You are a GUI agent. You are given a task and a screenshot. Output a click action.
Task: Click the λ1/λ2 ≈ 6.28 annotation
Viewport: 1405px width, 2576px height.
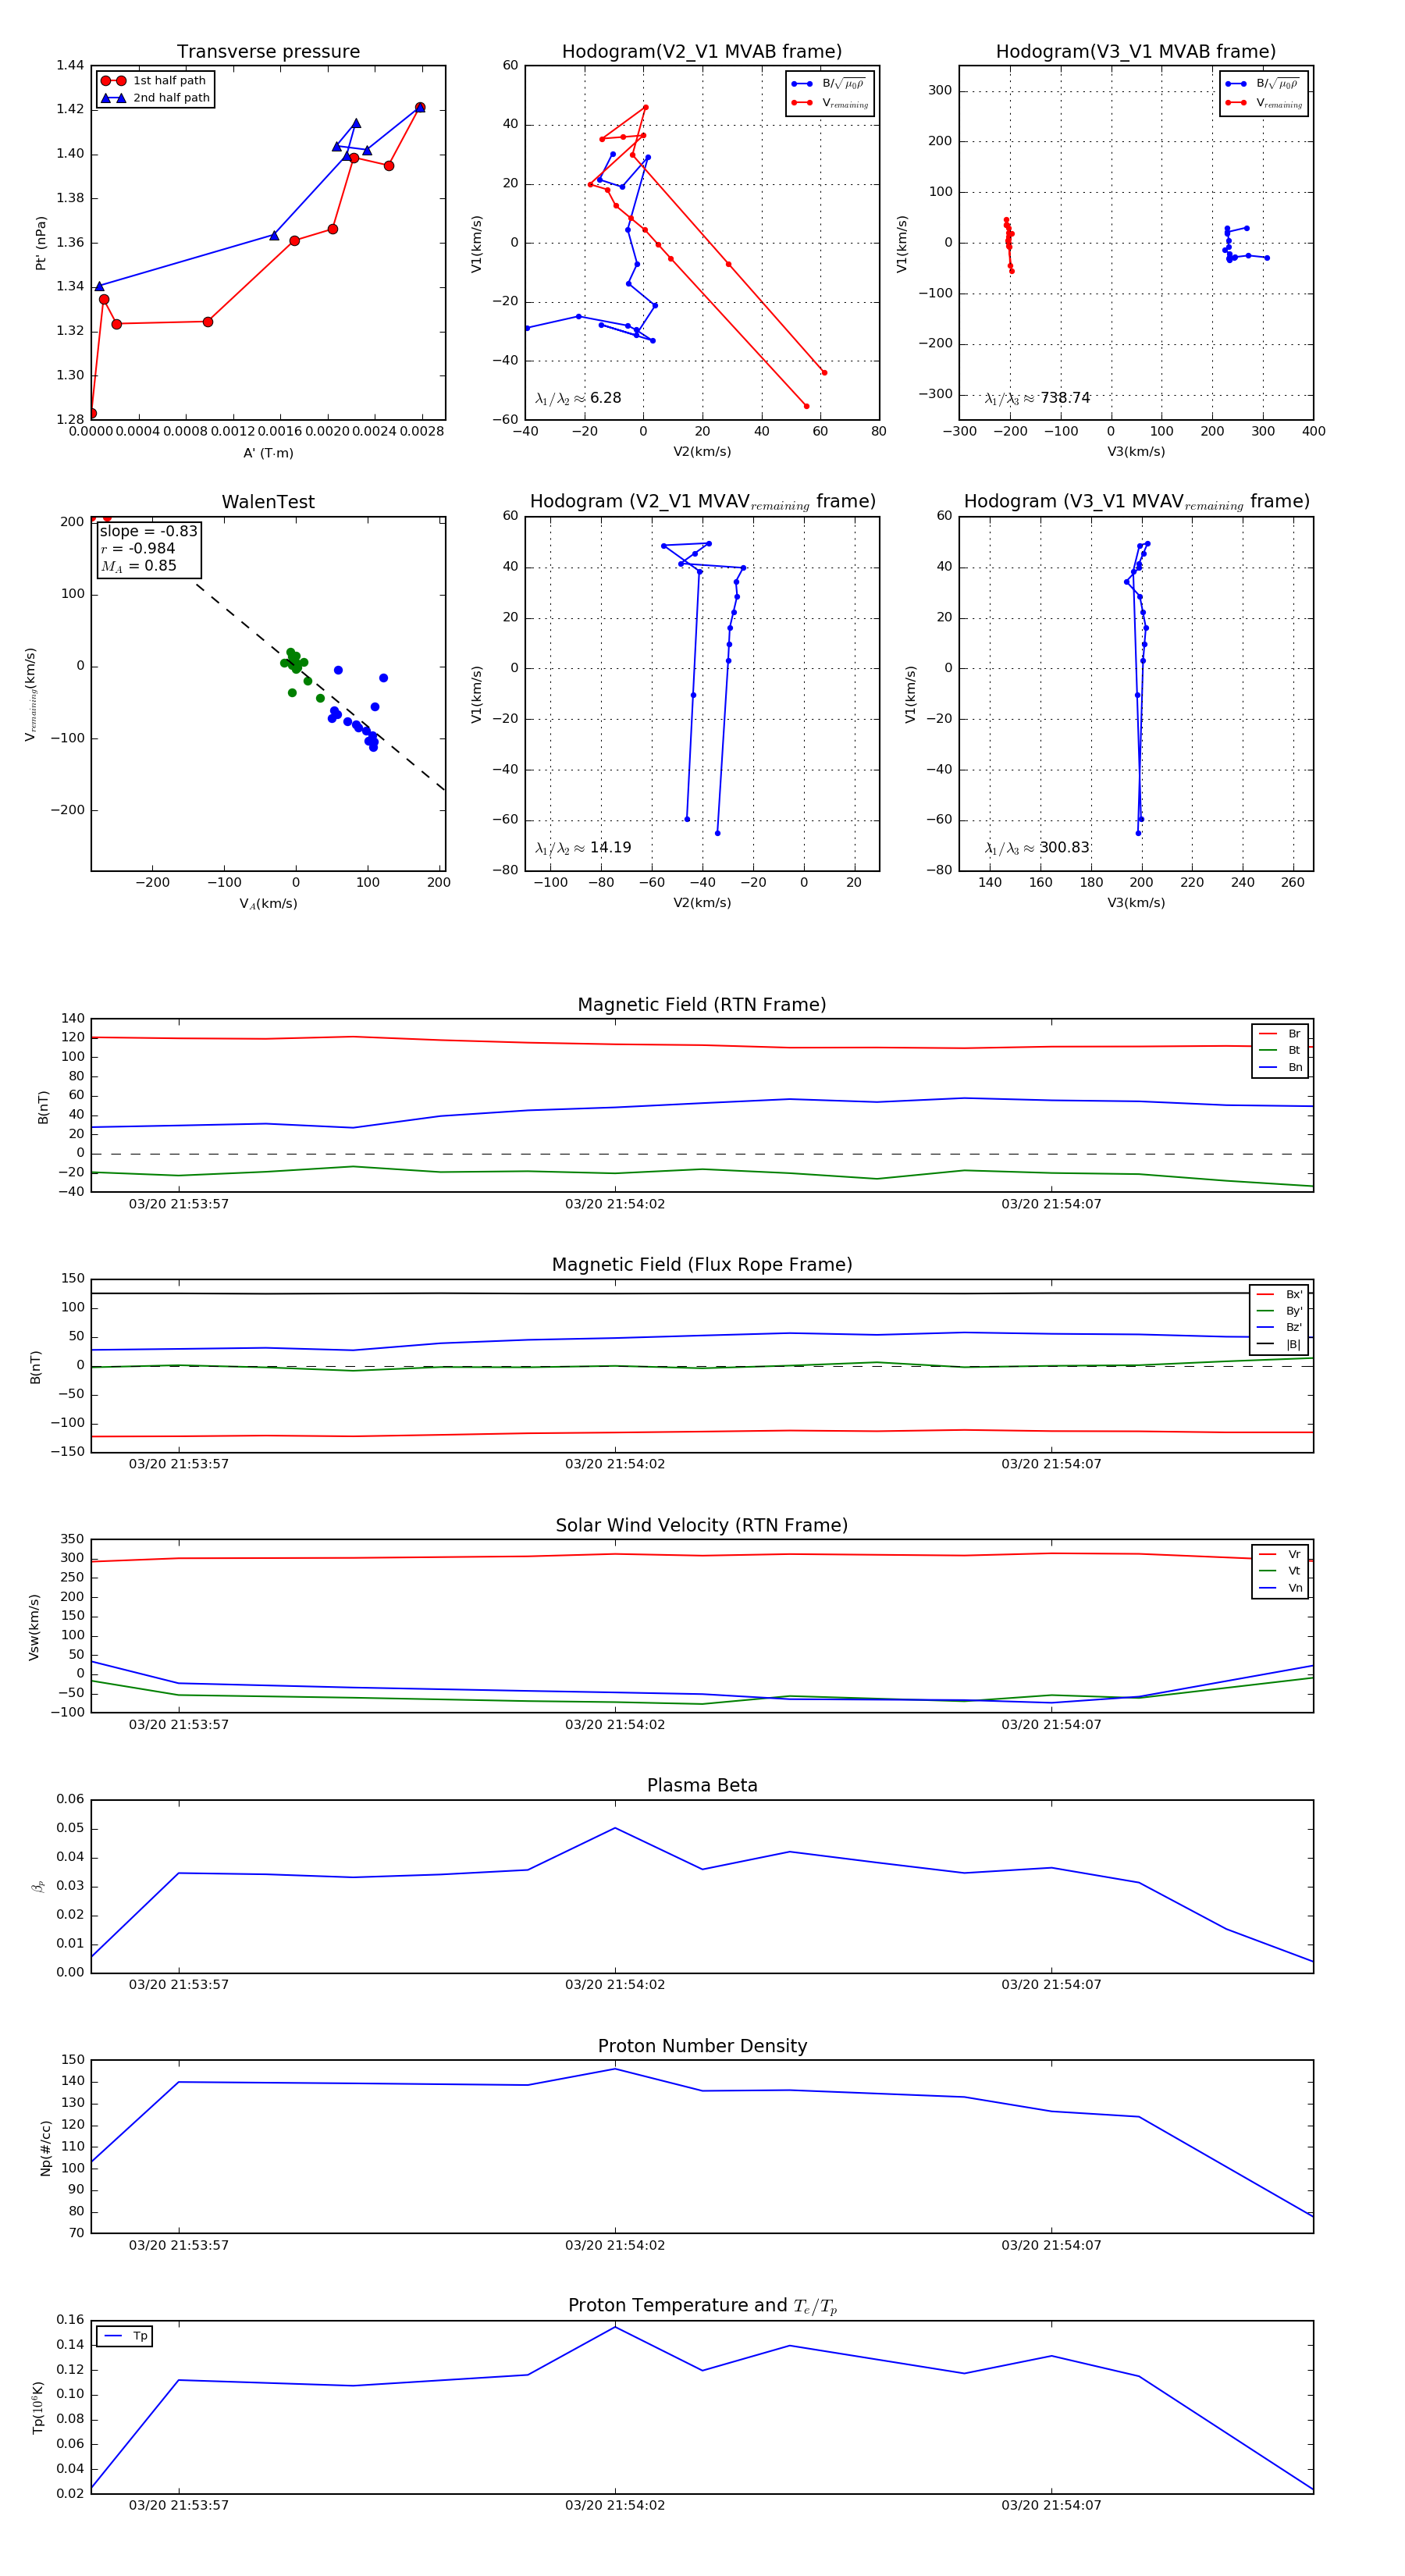tap(578, 398)
